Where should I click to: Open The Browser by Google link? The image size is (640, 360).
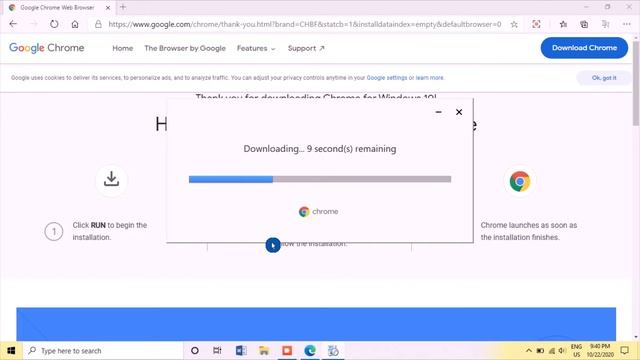tap(185, 48)
